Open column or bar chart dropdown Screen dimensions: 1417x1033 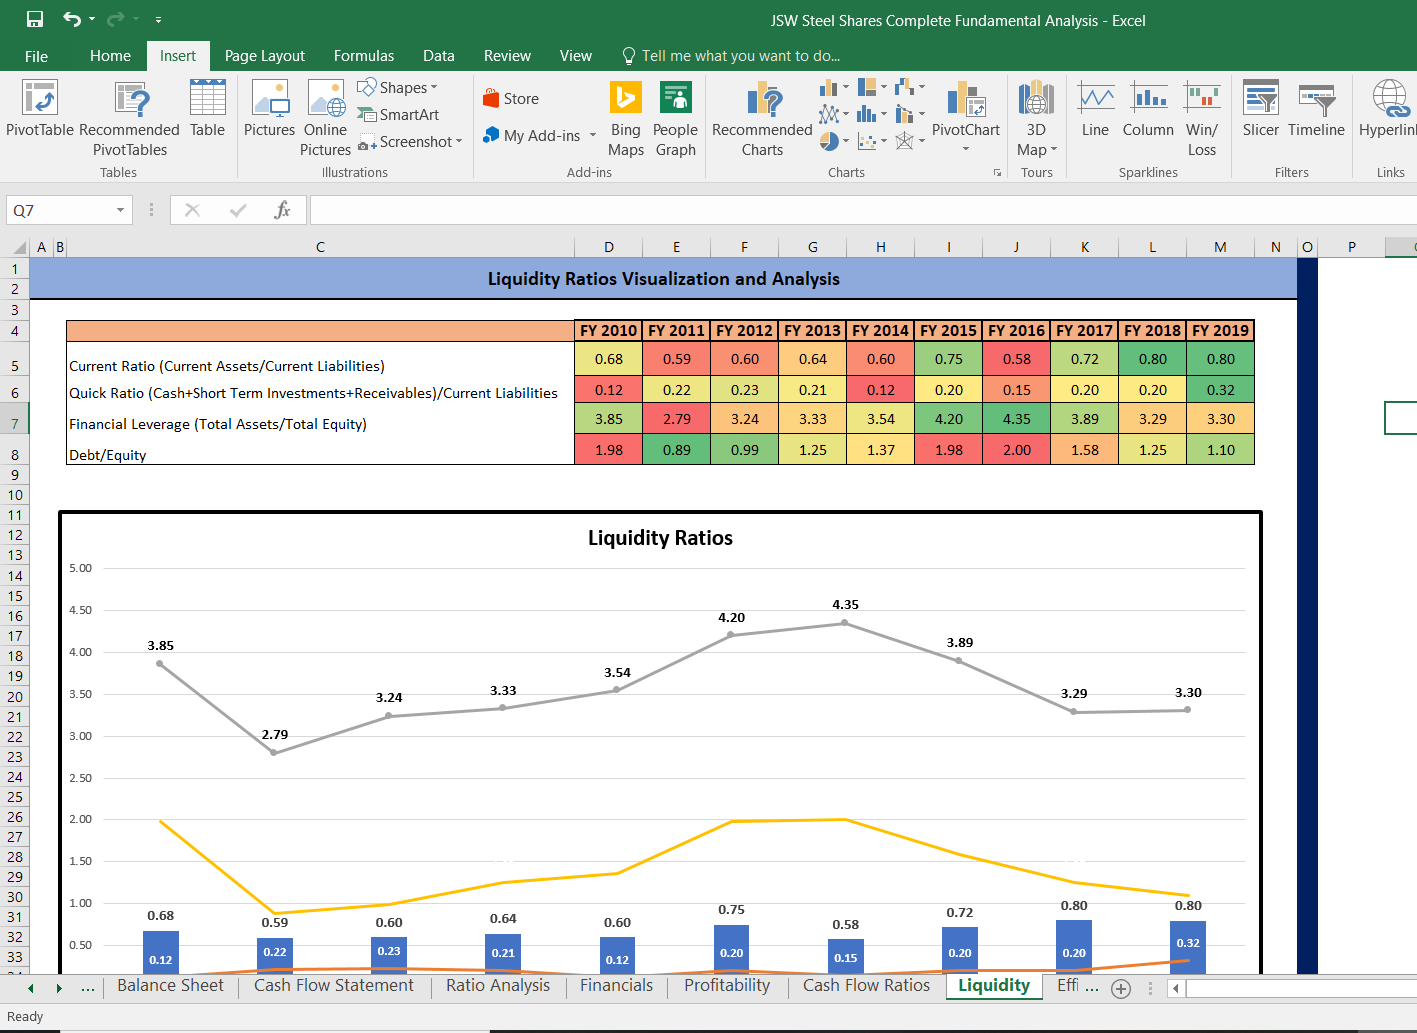pyautogui.click(x=834, y=88)
